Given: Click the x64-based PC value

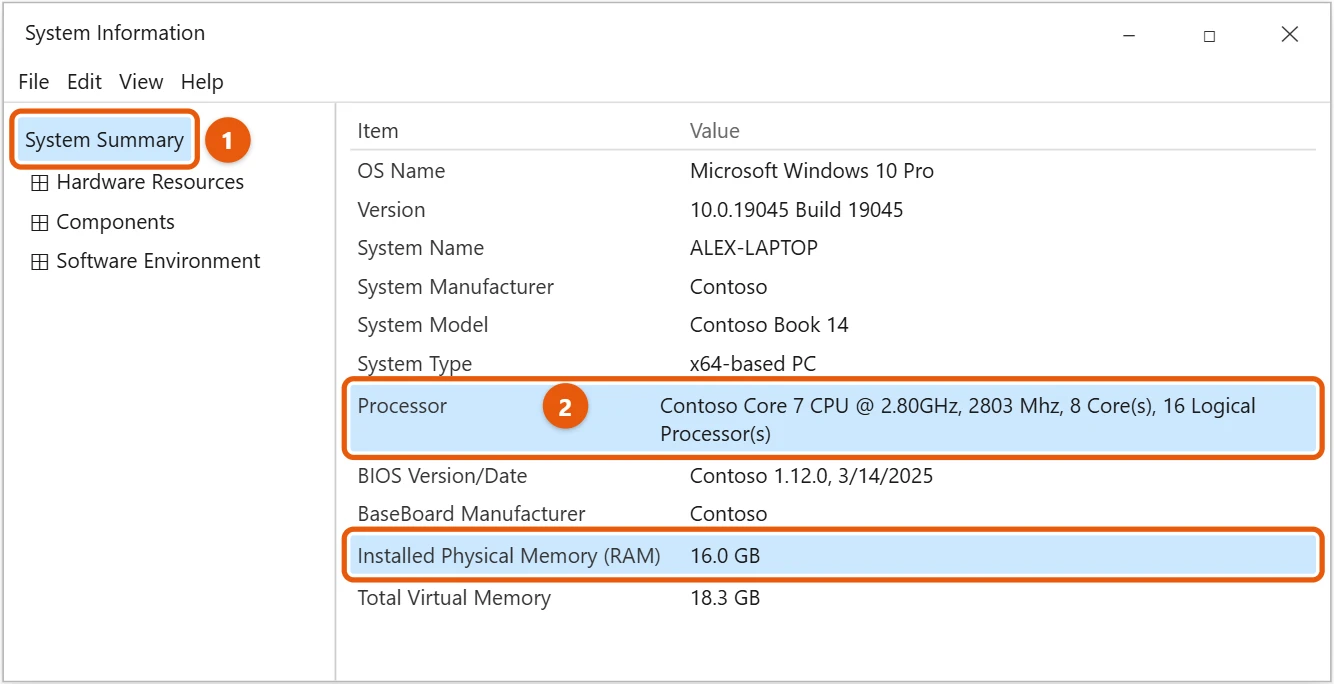Looking at the screenshot, I should tap(753, 364).
